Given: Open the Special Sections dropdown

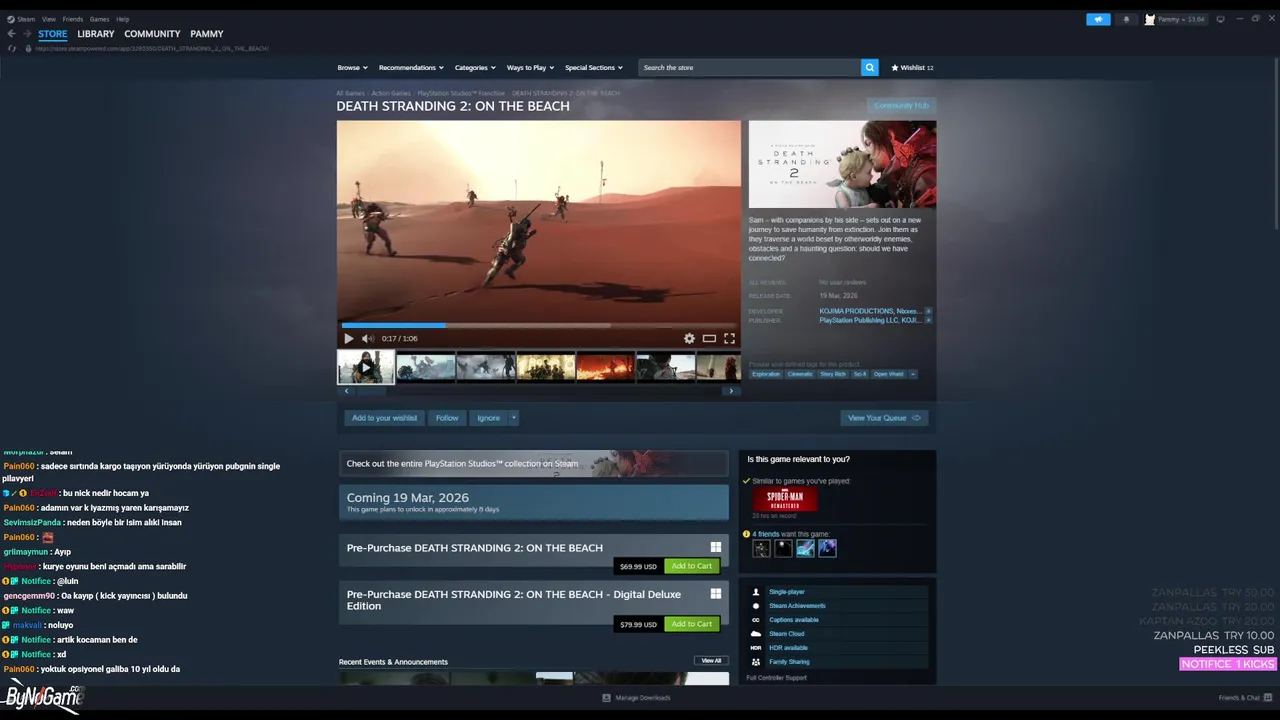Looking at the screenshot, I should click(594, 68).
